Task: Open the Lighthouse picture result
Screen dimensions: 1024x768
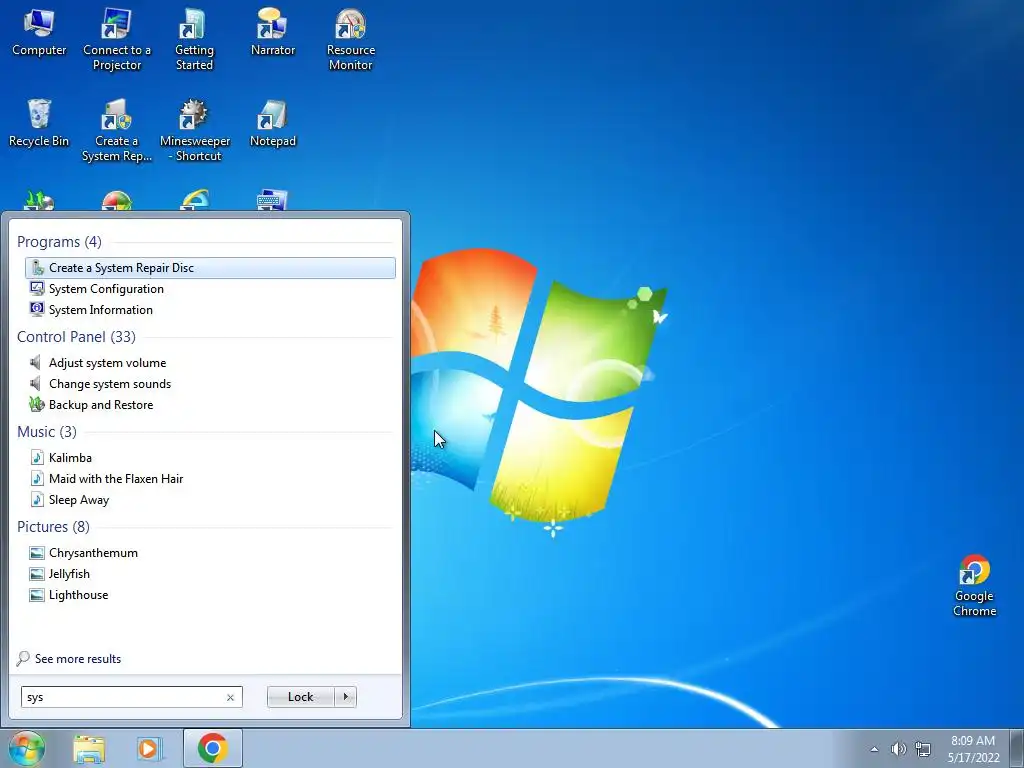Action: coord(210,594)
